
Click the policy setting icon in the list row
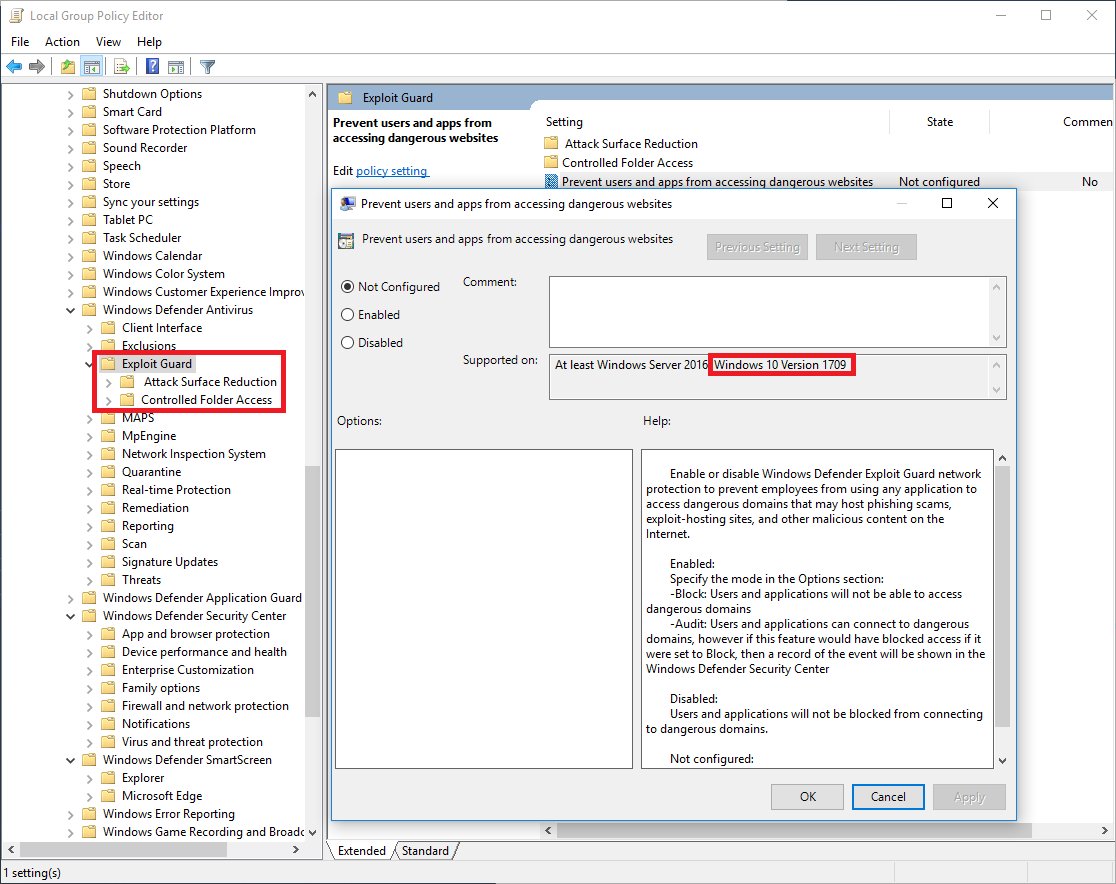click(x=551, y=181)
